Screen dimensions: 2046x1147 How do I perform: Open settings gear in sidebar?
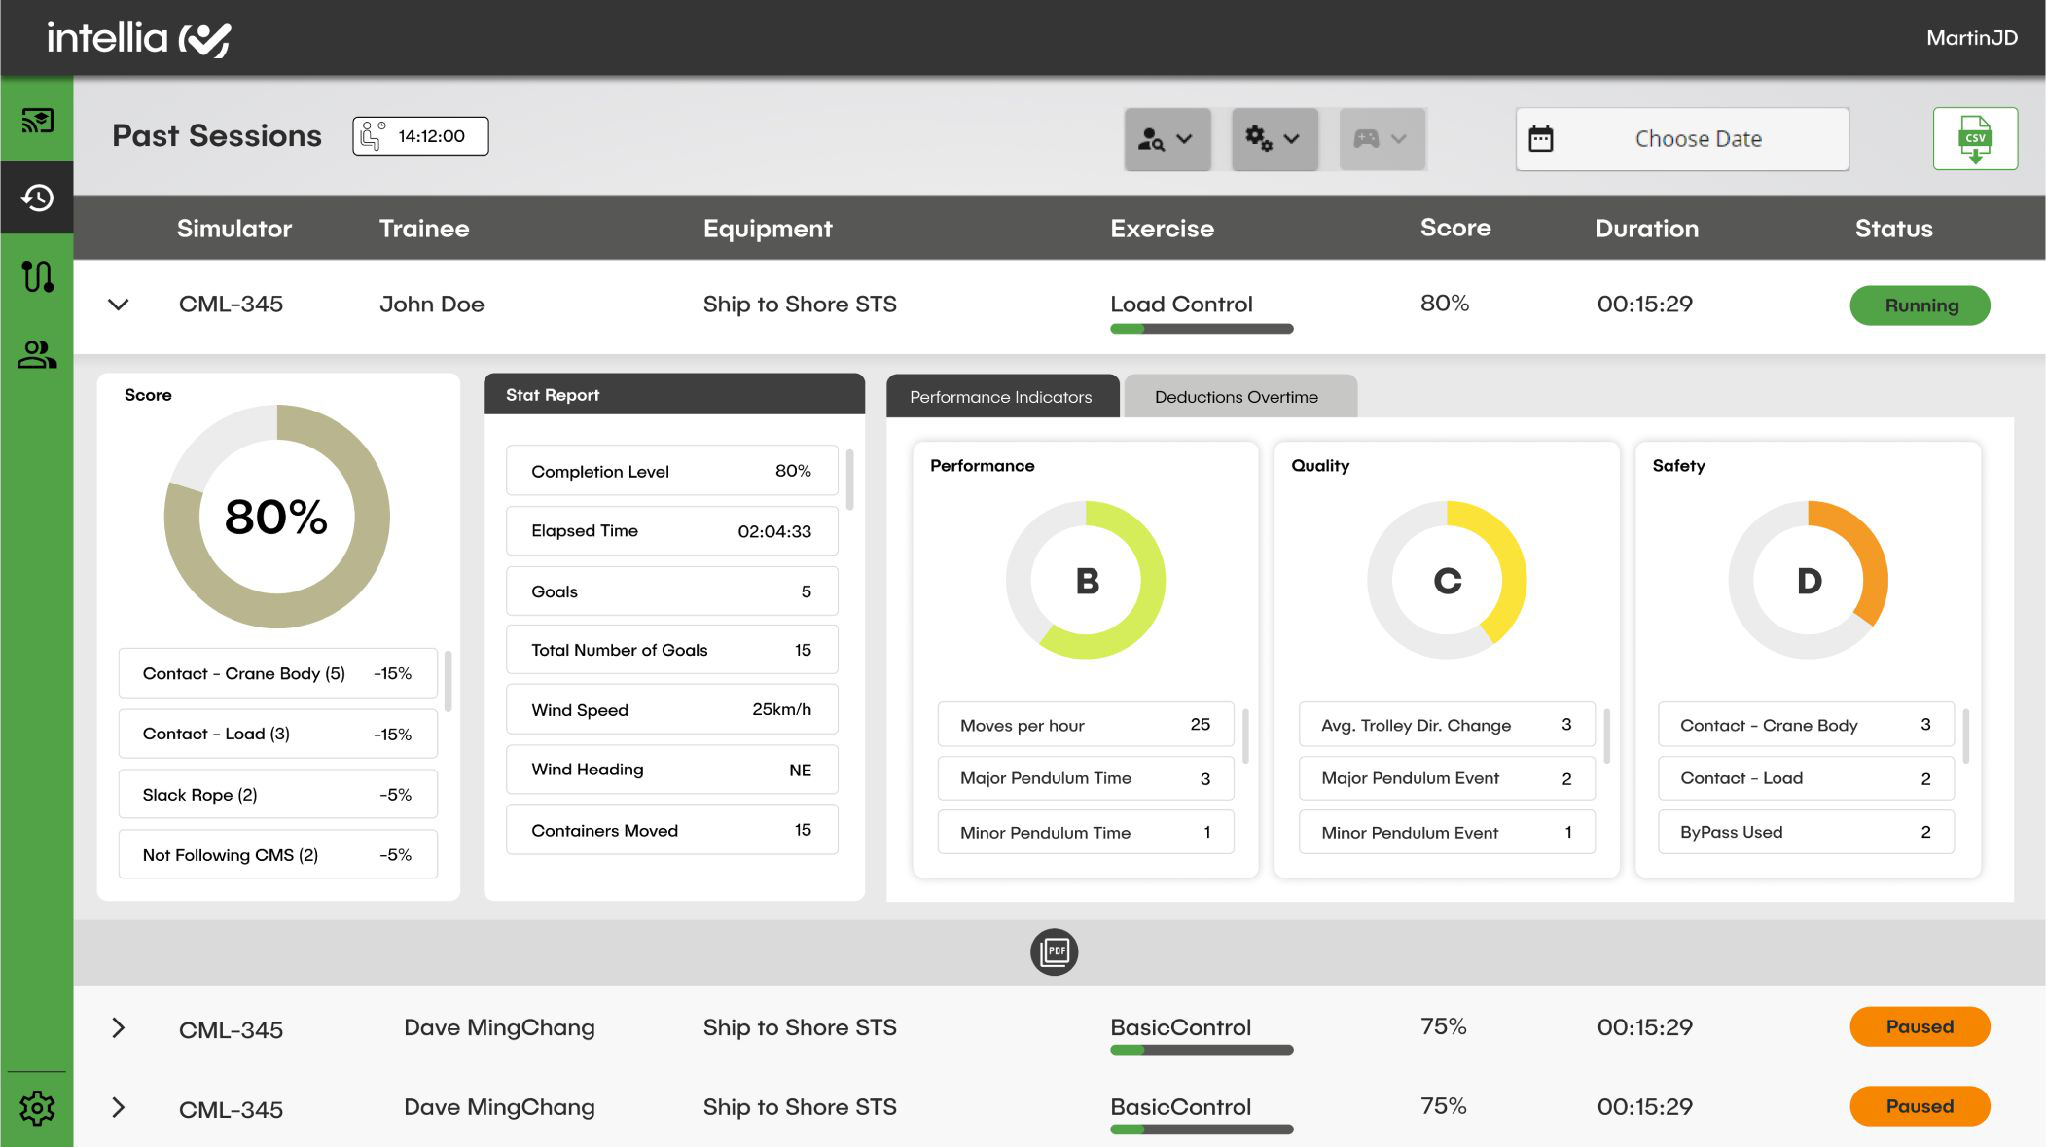click(x=37, y=1108)
